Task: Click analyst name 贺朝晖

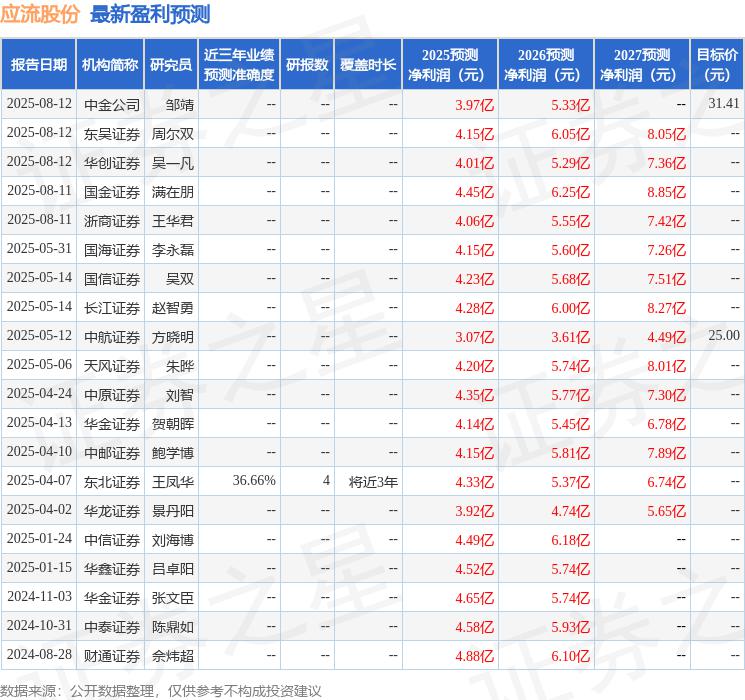Action: click(172, 424)
